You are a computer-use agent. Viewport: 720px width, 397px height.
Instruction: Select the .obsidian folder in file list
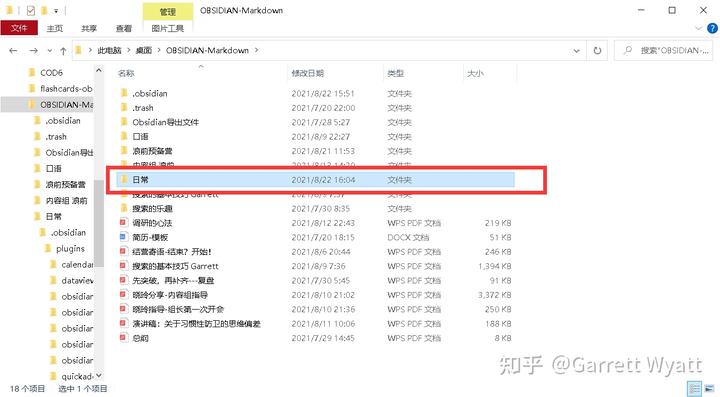315,93
